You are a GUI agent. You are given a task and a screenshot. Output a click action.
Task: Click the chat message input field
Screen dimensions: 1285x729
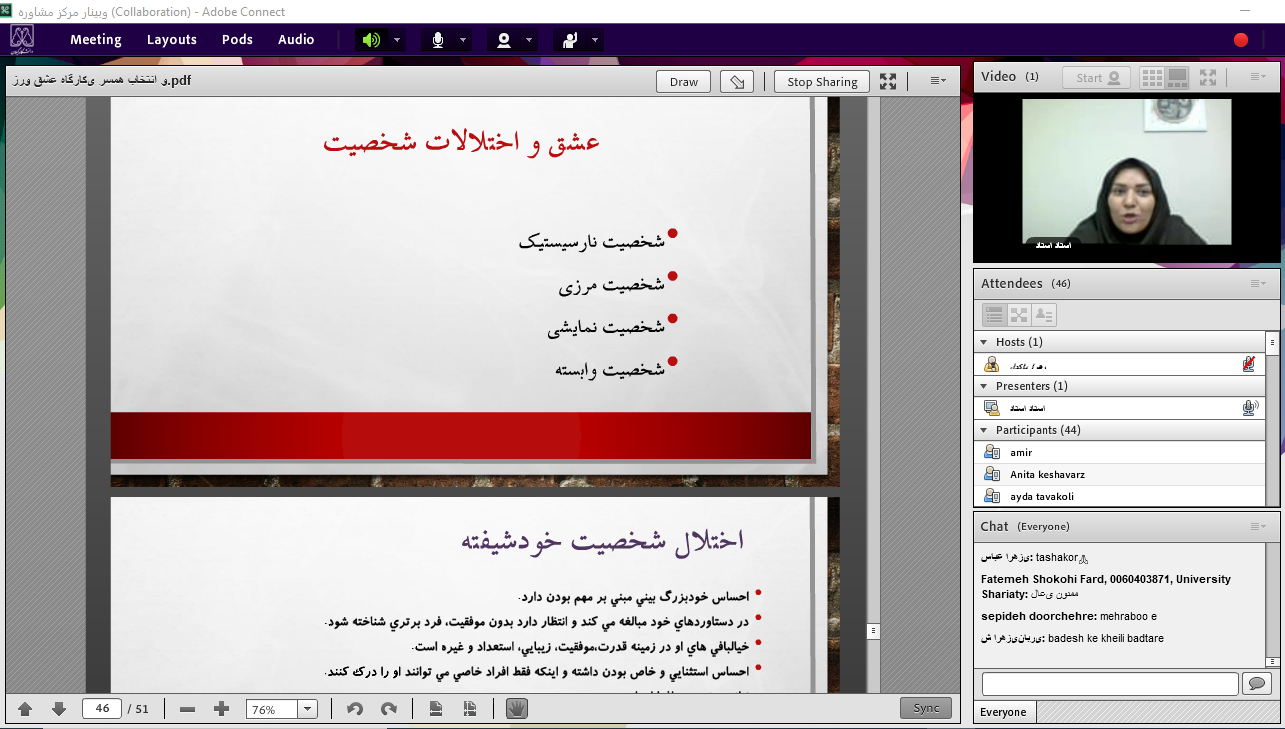point(1110,684)
